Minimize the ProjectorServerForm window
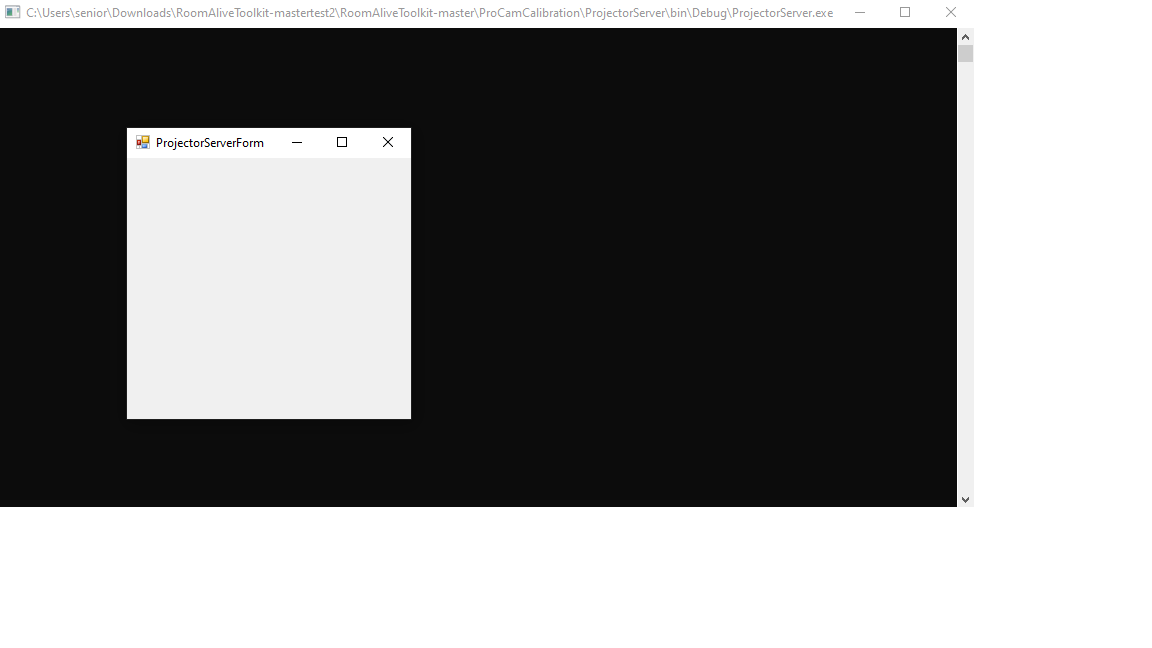This screenshot has height=648, width=1152. [296, 142]
